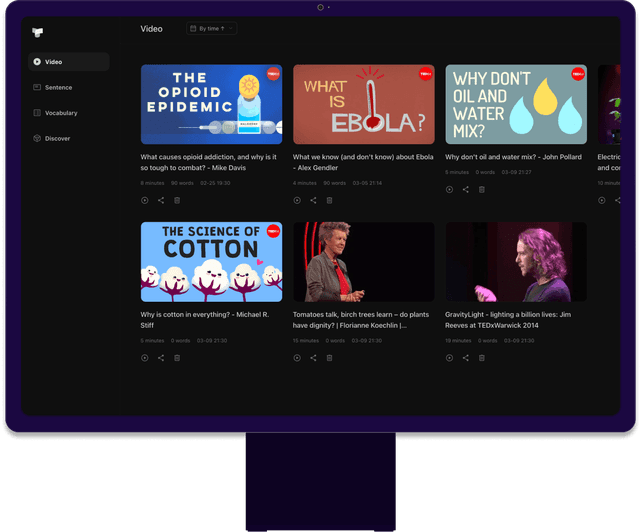
Task: Share the Tomatoes talk video
Action: pyautogui.click(x=313, y=357)
